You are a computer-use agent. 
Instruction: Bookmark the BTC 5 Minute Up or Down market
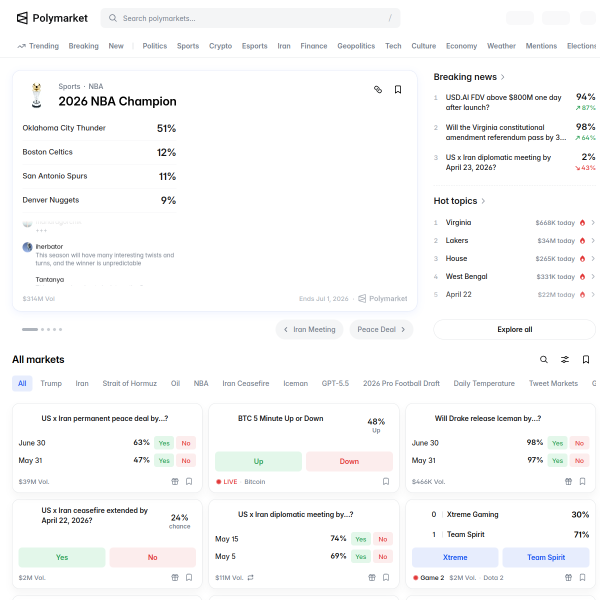pos(386,481)
